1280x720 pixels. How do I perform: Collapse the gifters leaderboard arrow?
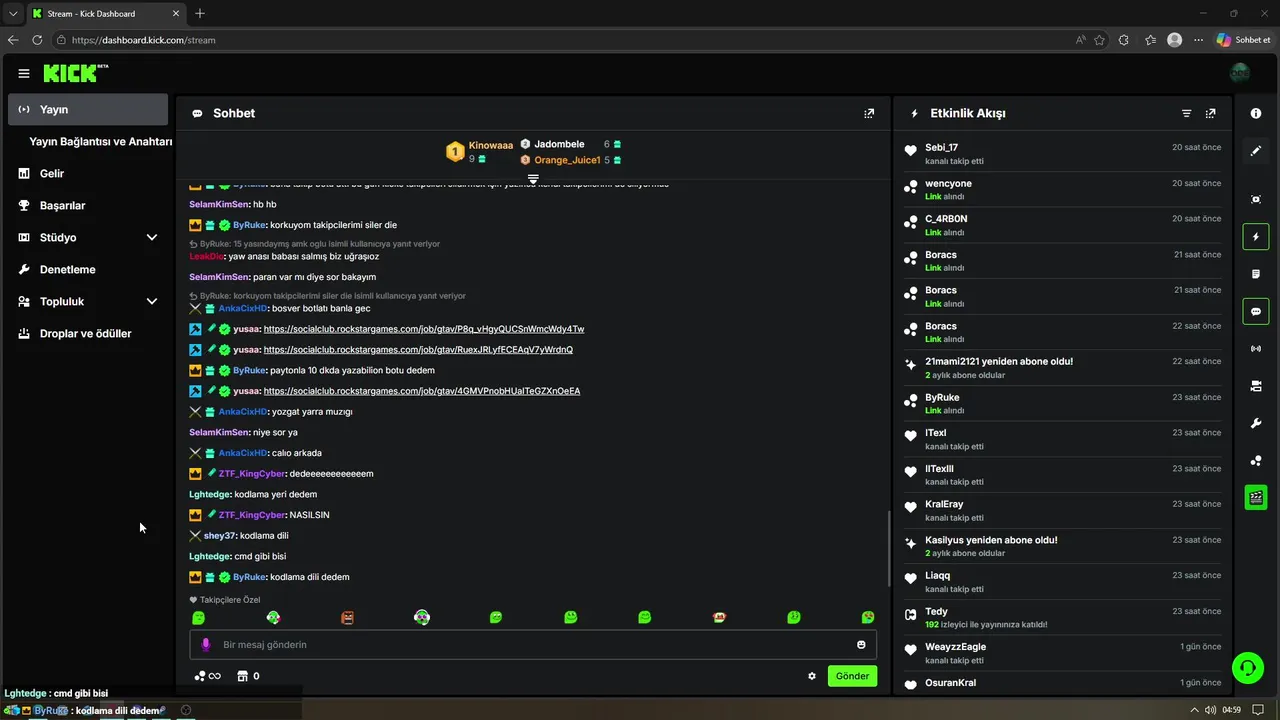click(x=533, y=179)
